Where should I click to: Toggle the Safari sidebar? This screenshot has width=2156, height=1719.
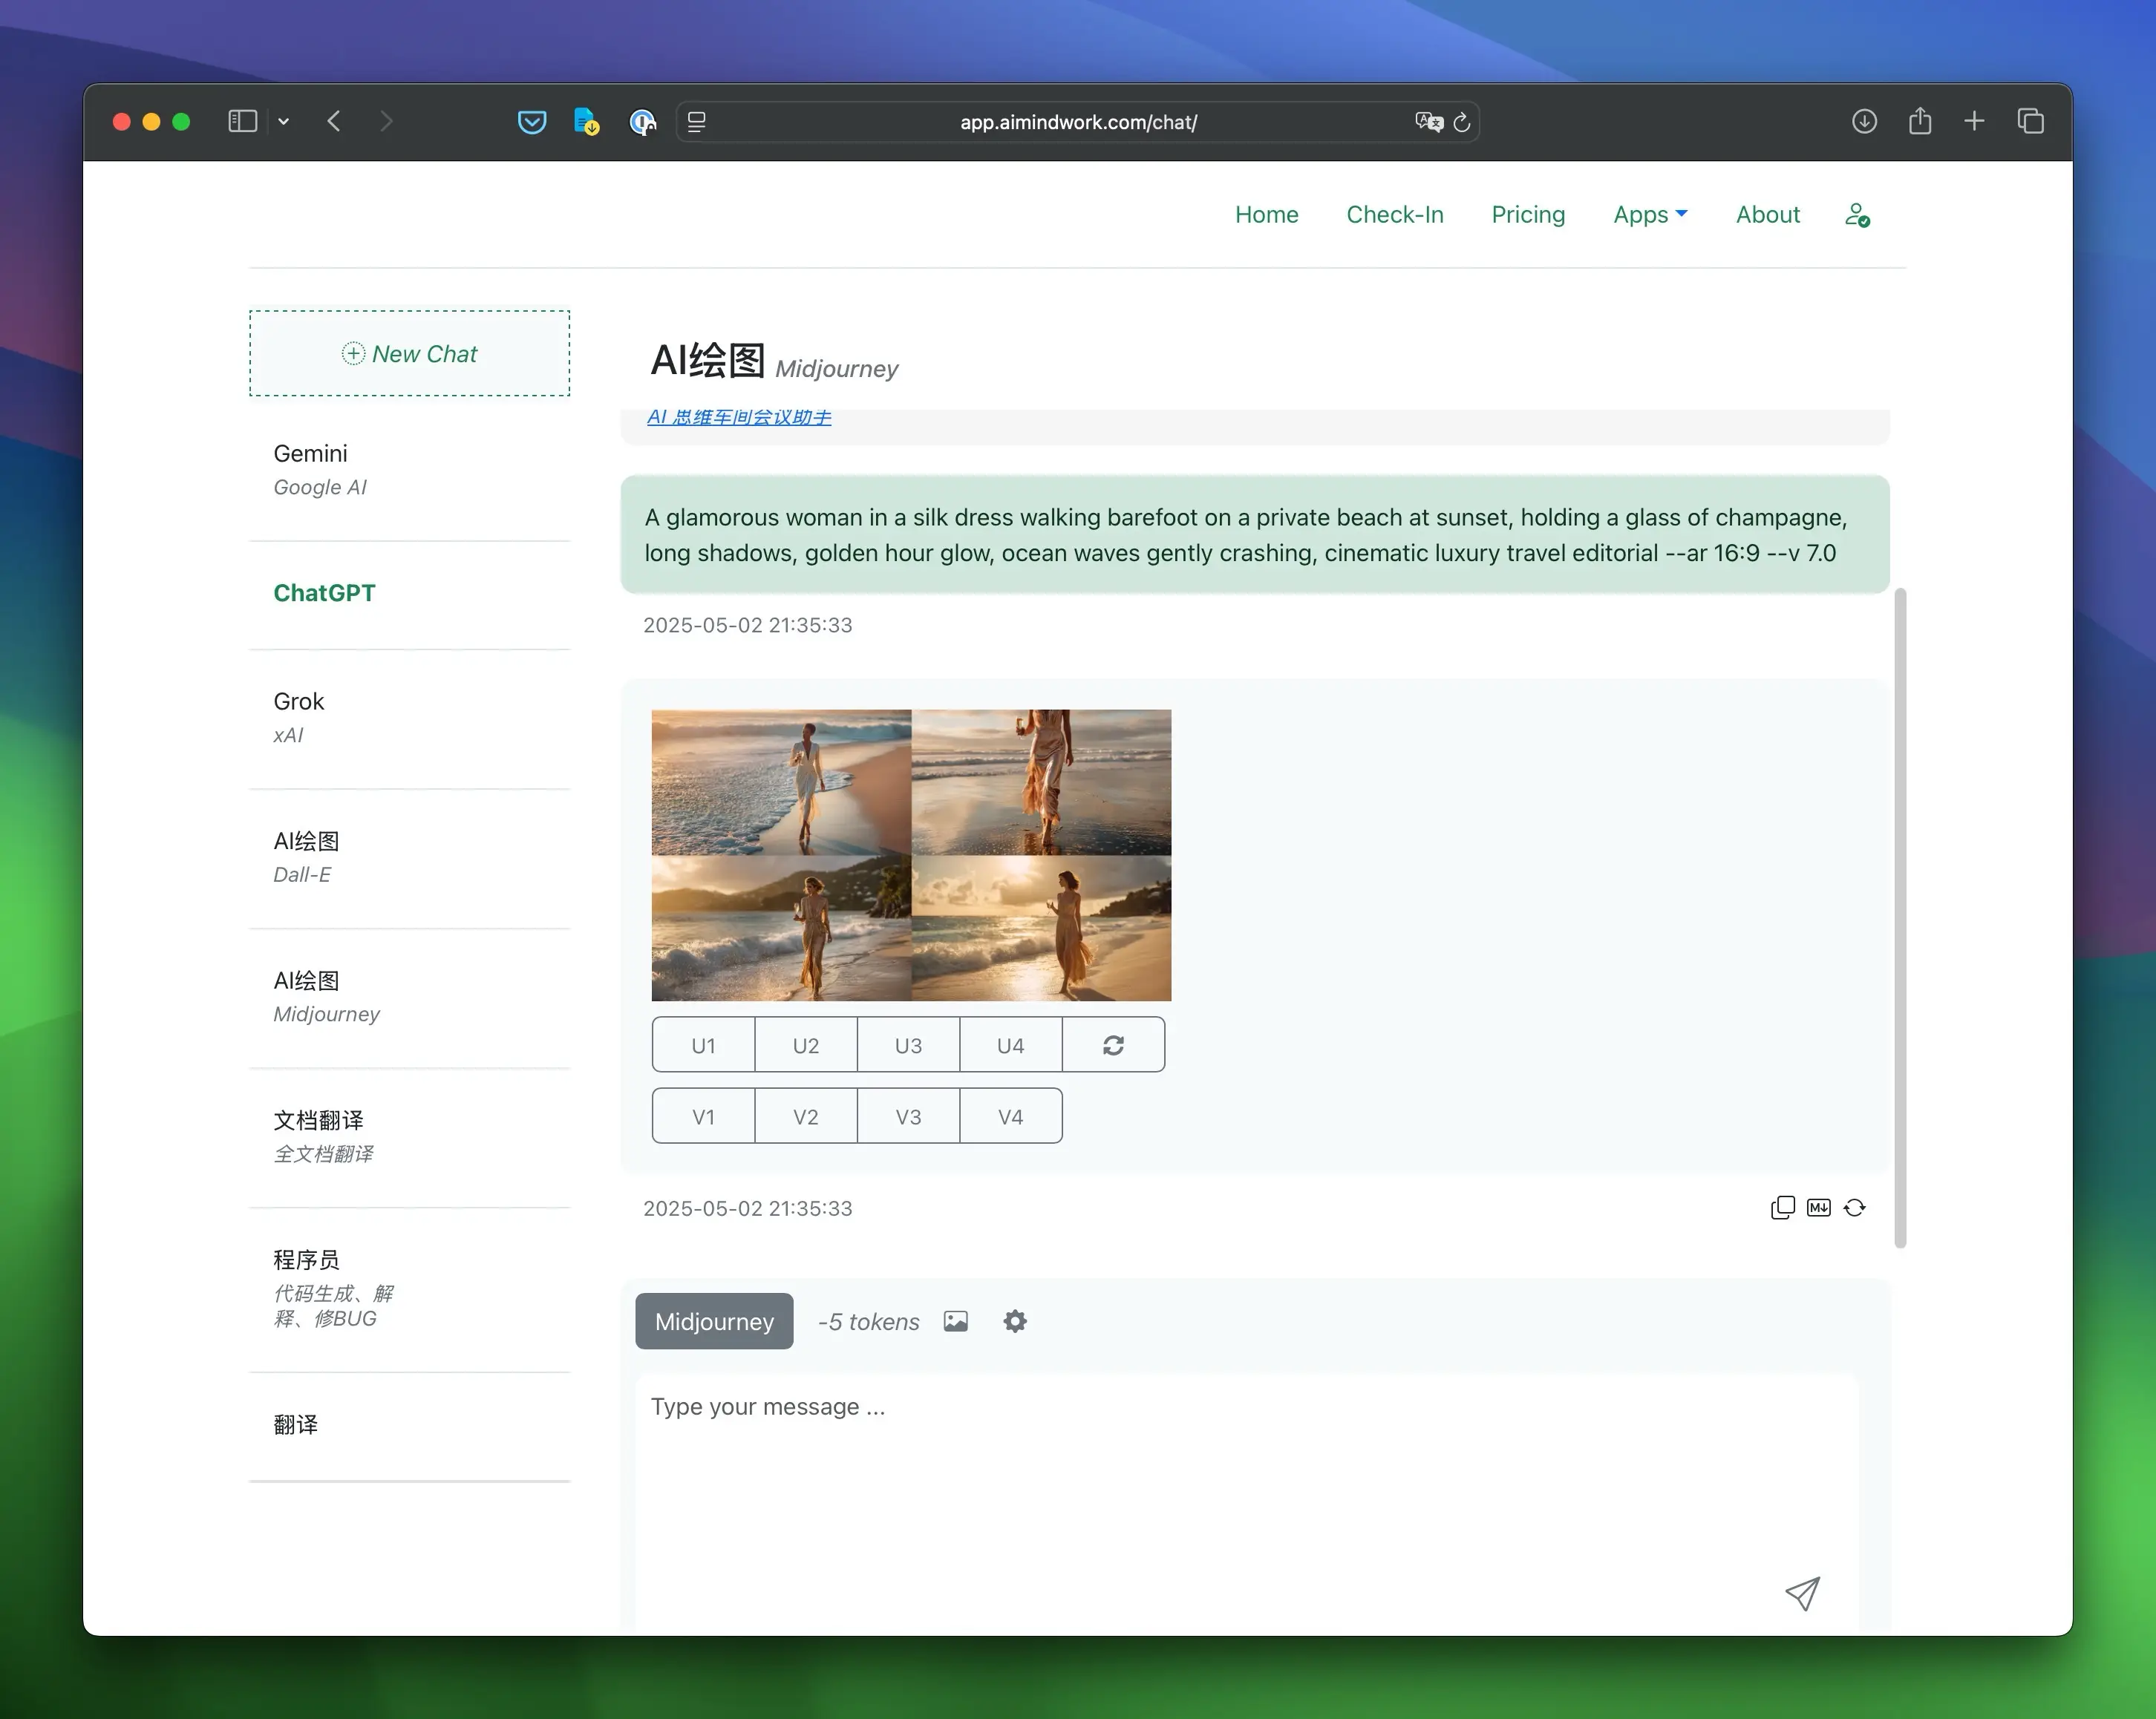click(243, 122)
